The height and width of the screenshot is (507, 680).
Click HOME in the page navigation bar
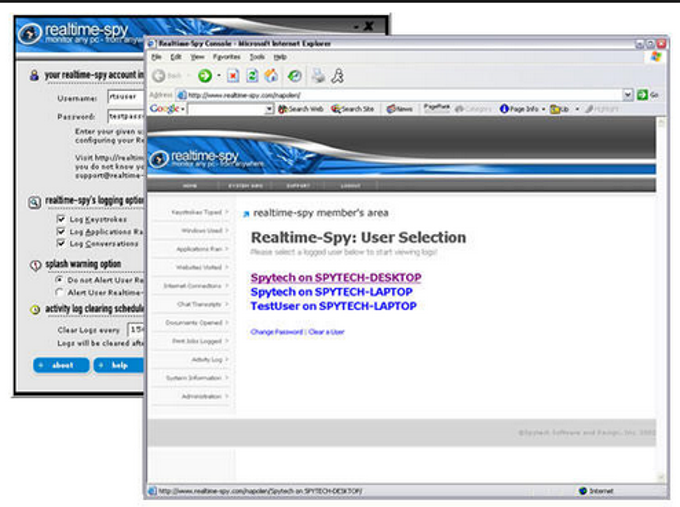pyautogui.click(x=190, y=186)
